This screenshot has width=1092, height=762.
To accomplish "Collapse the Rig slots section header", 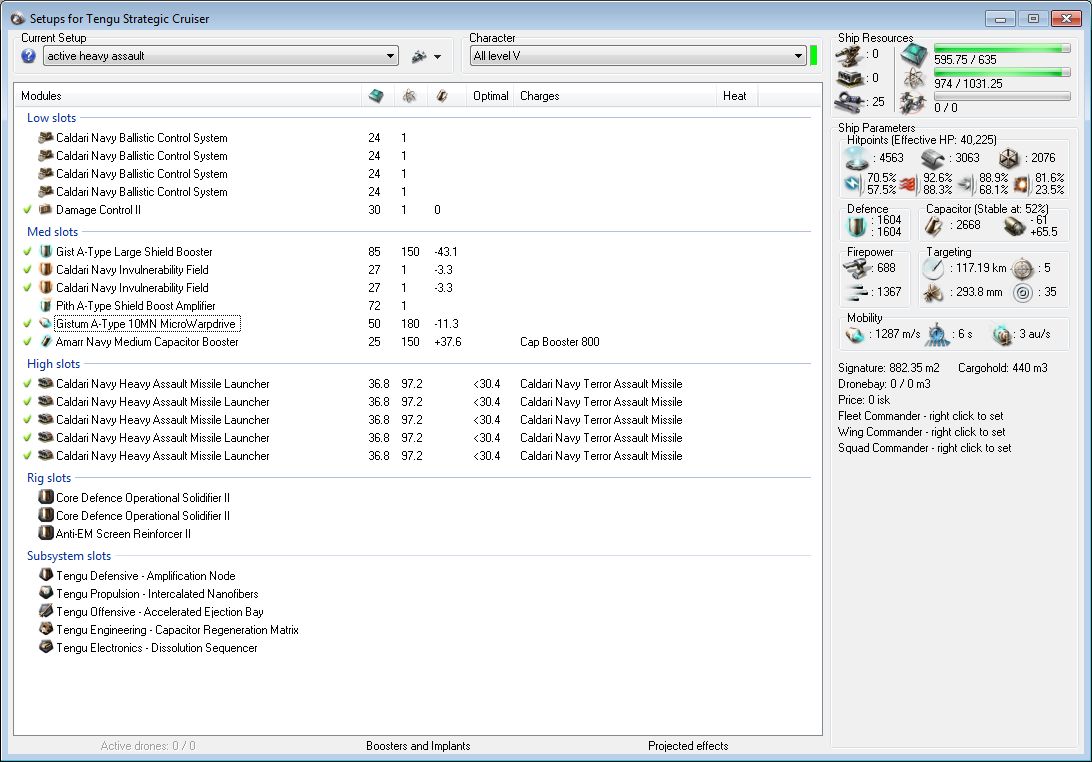I will pos(49,479).
